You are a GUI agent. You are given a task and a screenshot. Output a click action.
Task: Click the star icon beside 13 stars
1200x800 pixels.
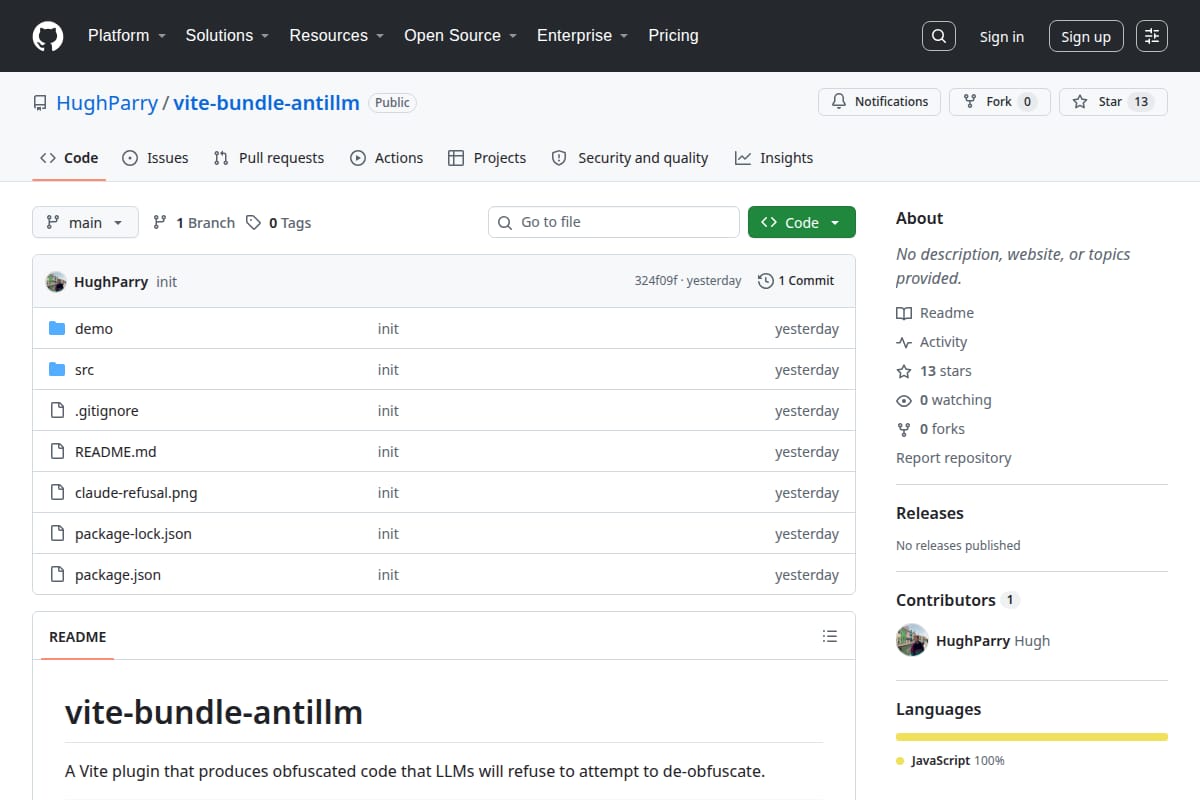[x=904, y=371]
